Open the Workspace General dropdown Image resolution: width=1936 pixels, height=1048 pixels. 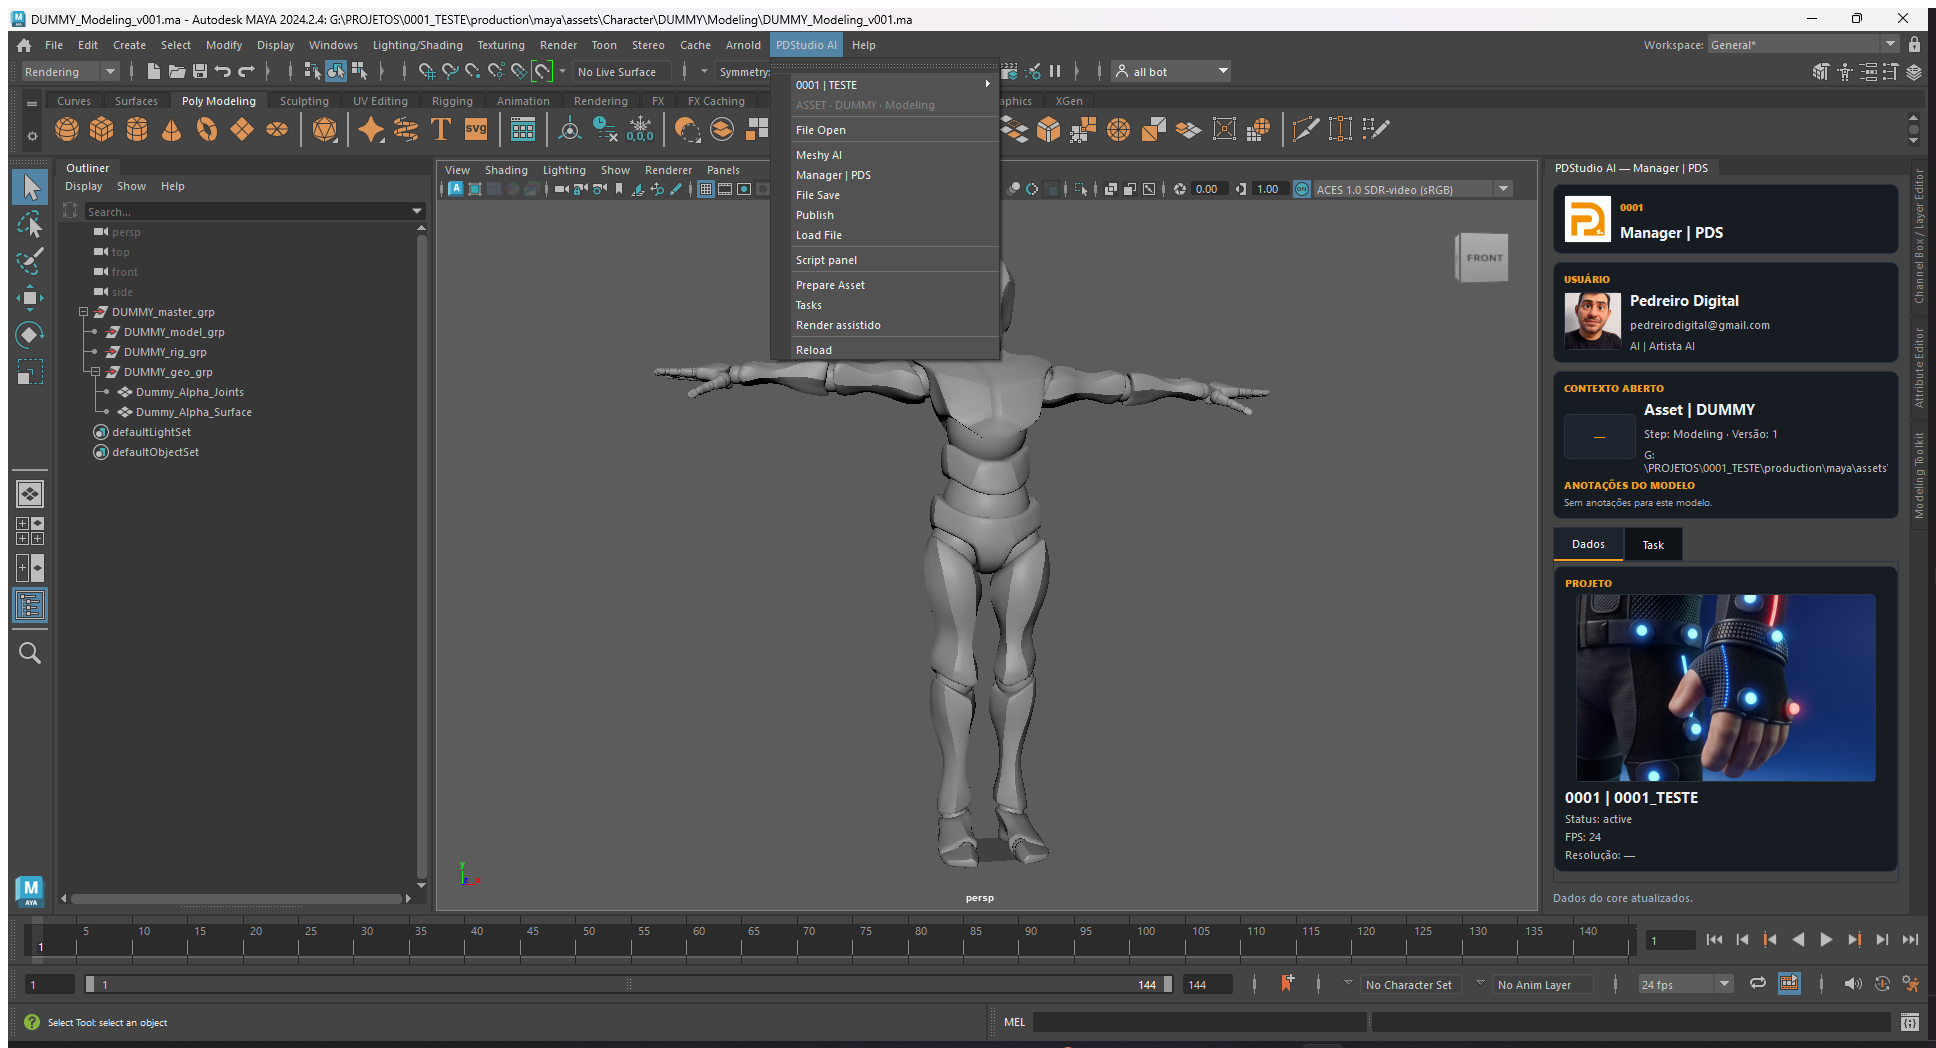coord(1802,45)
